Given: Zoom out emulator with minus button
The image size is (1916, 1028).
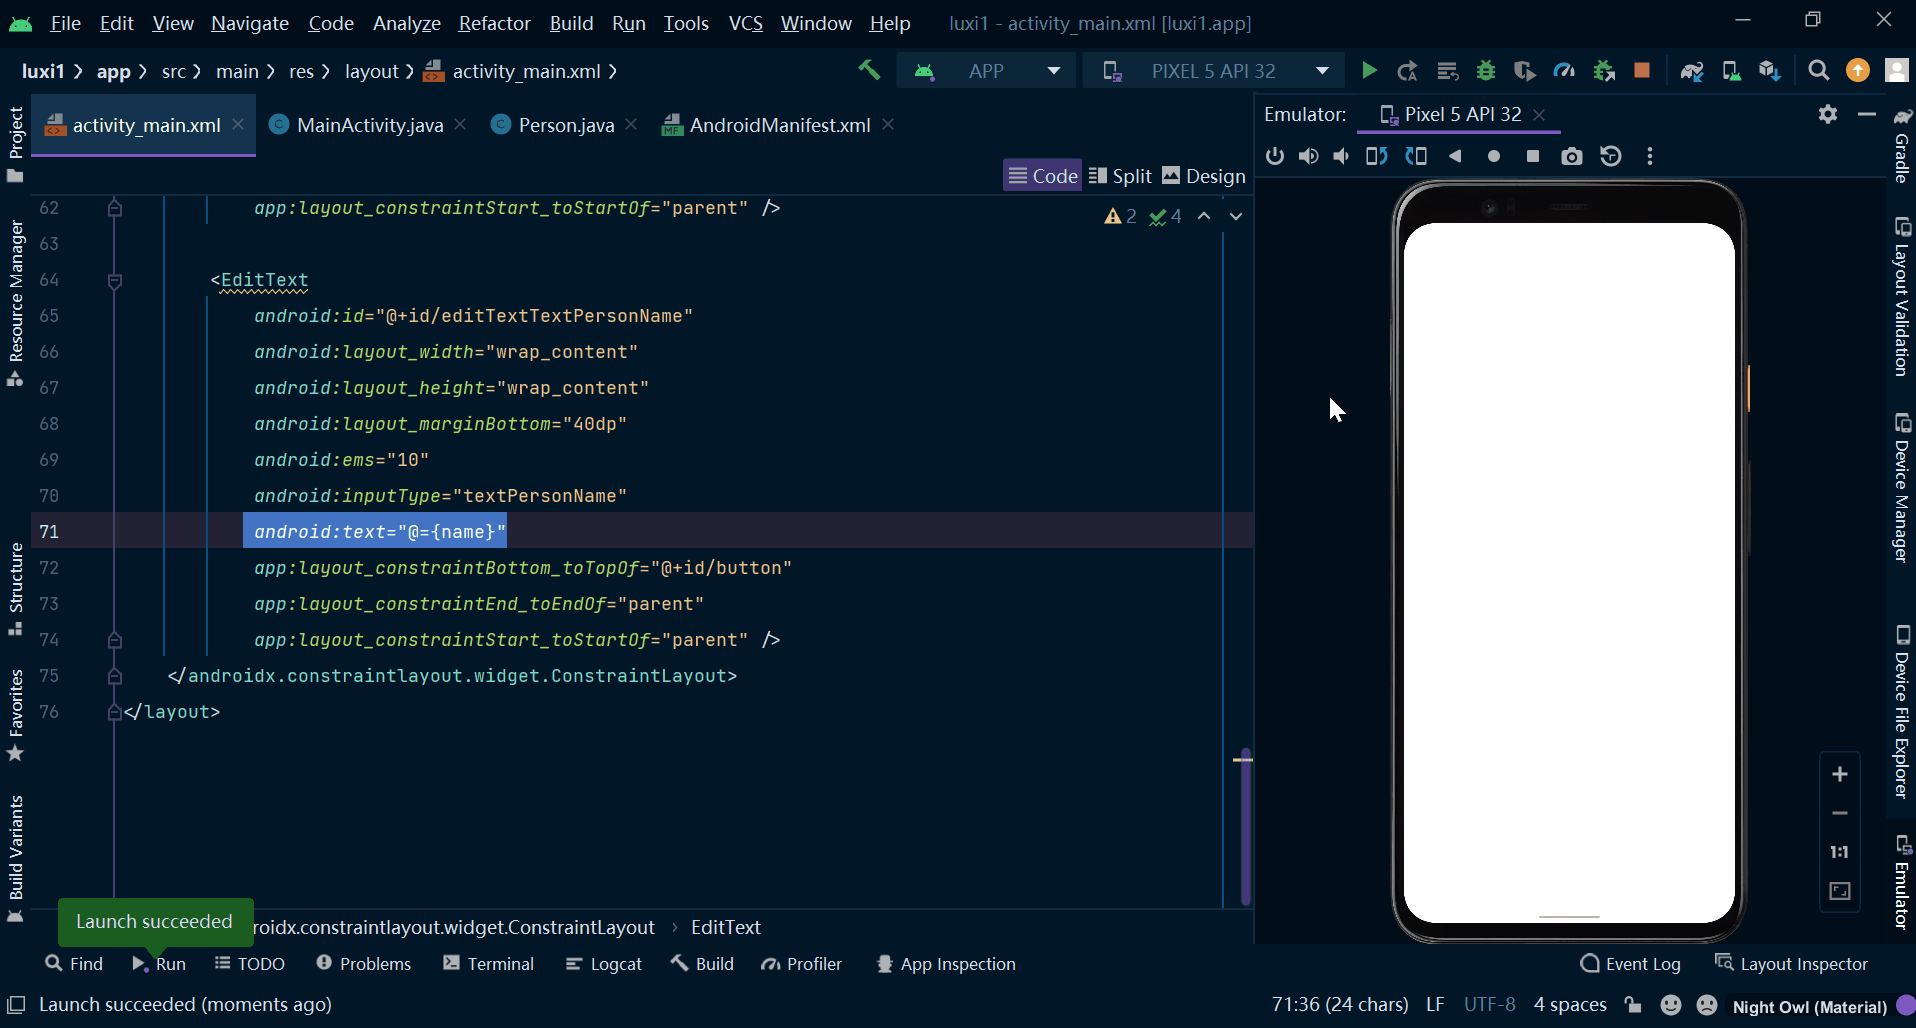Looking at the screenshot, I should (1840, 813).
